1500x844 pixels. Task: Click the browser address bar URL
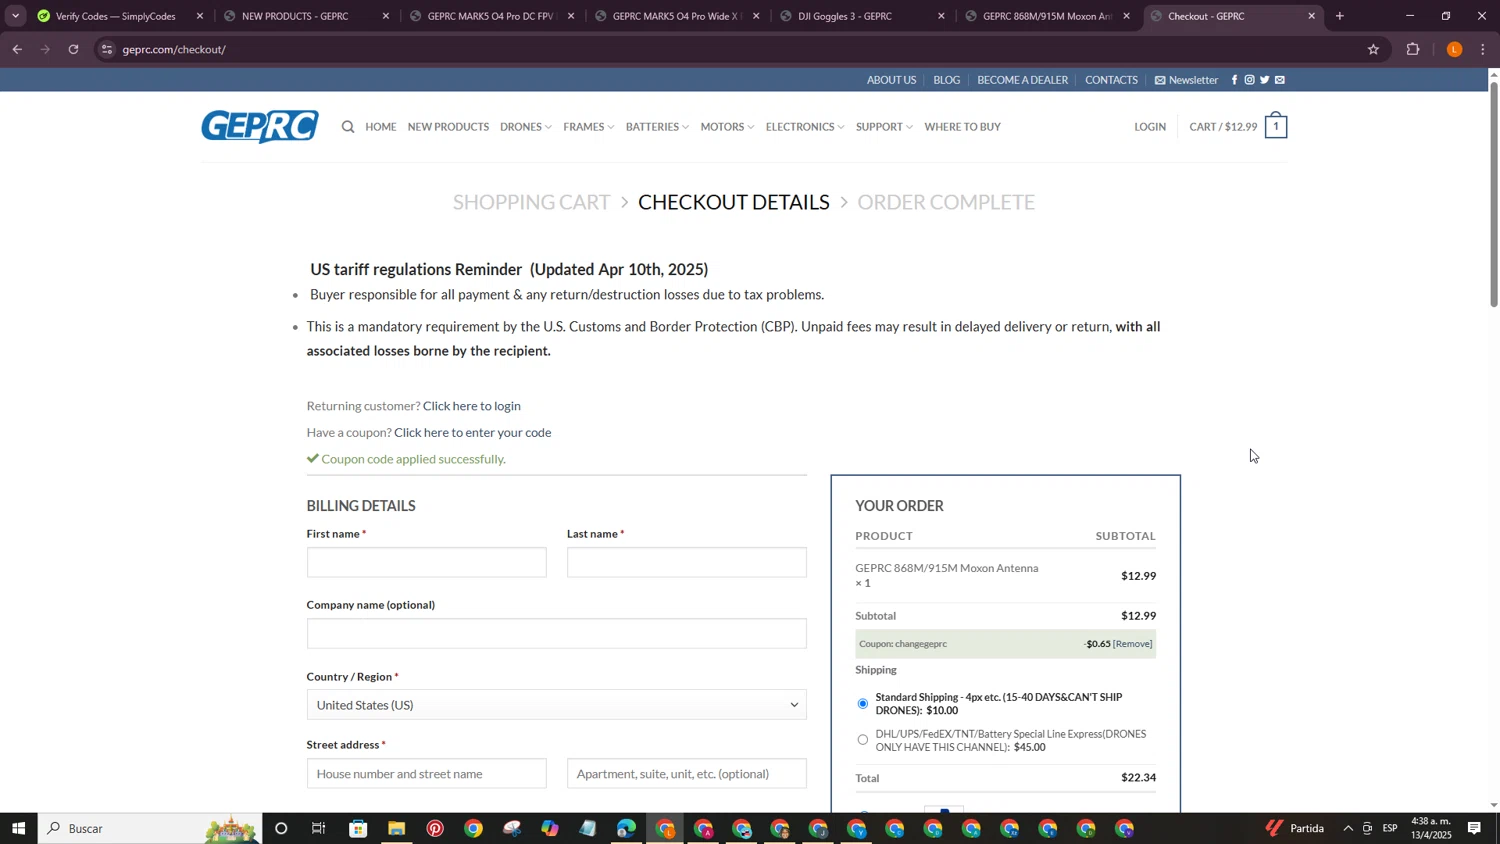point(174,49)
